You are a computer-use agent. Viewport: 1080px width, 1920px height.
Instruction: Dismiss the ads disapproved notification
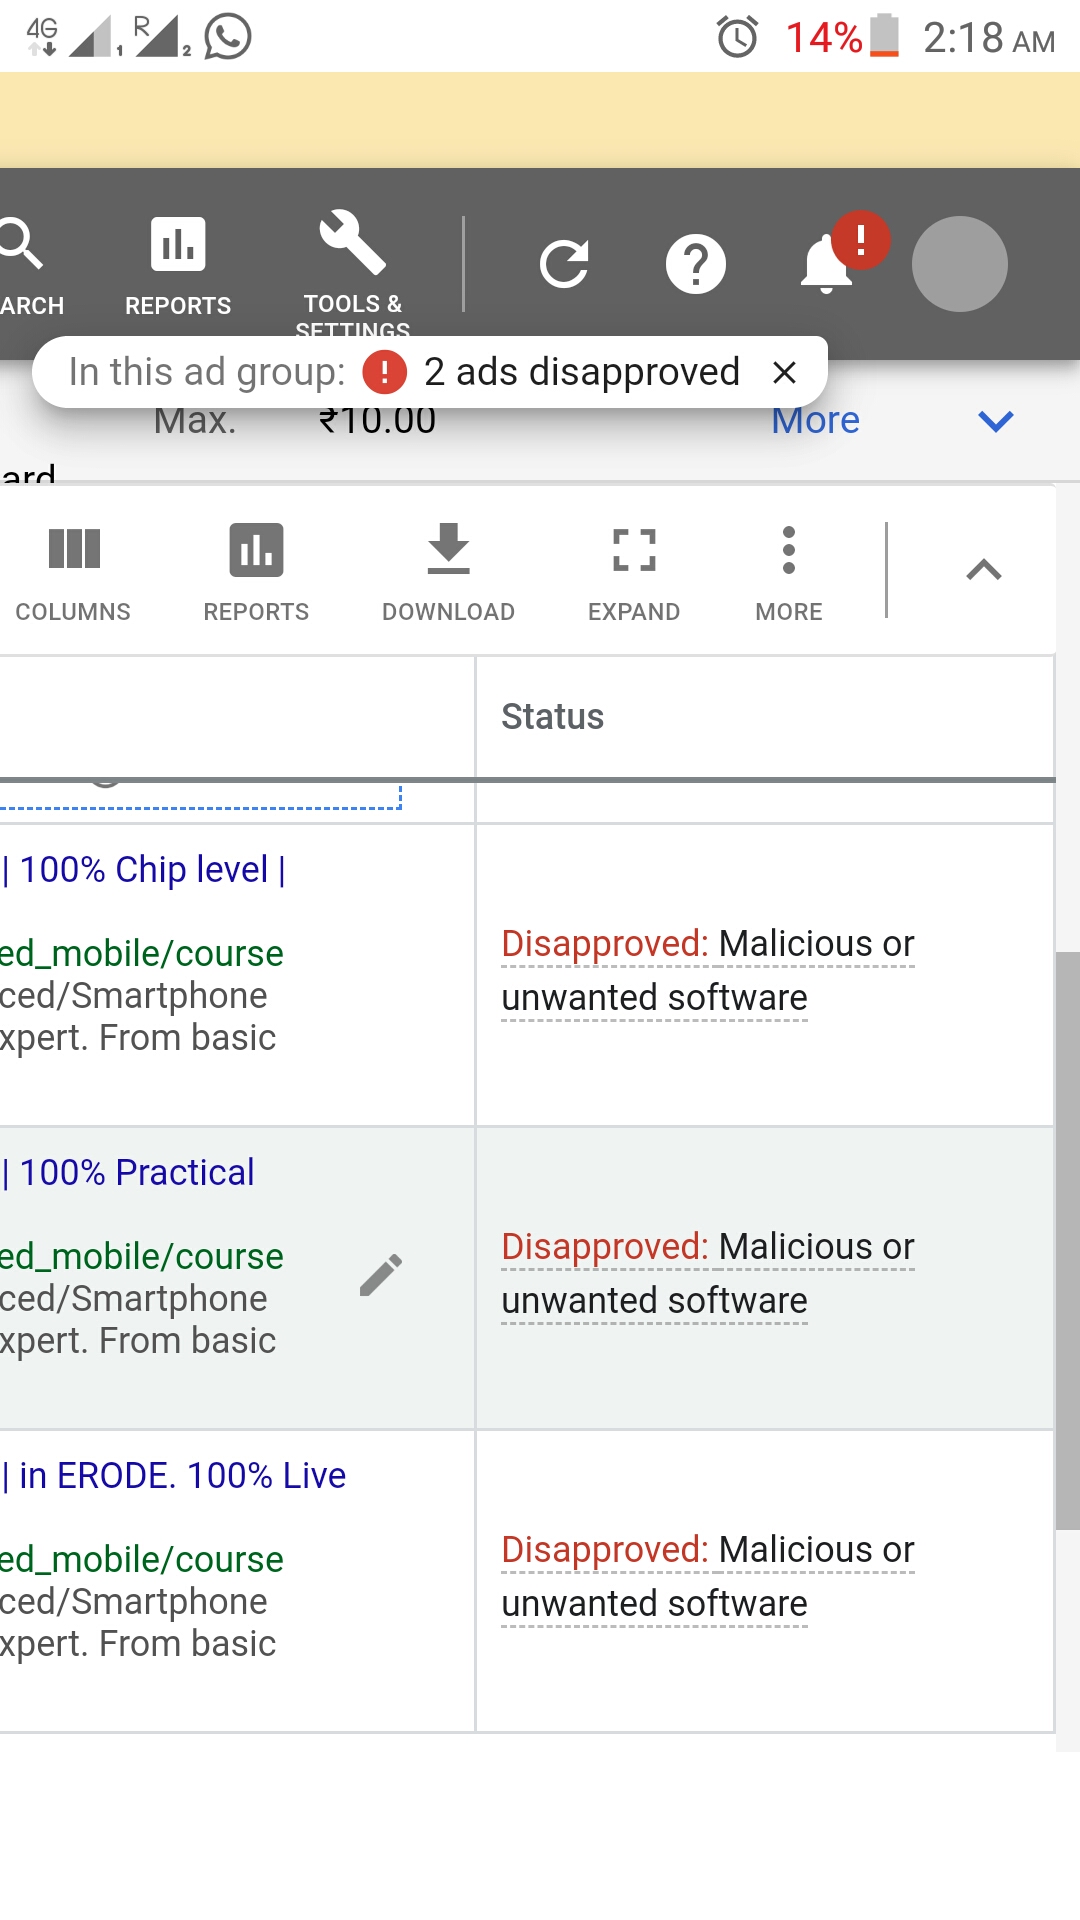tap(785, 373)
